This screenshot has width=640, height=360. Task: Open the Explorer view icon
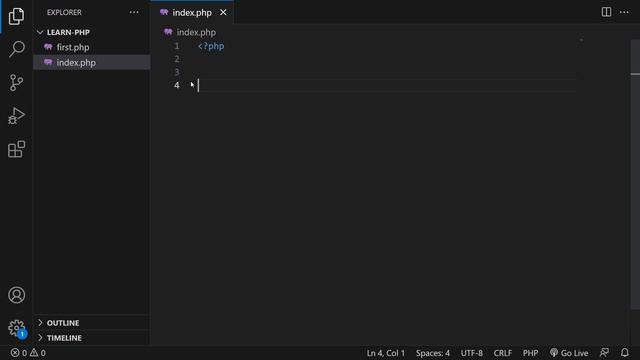pyautogui.click(x=16, y=16)
